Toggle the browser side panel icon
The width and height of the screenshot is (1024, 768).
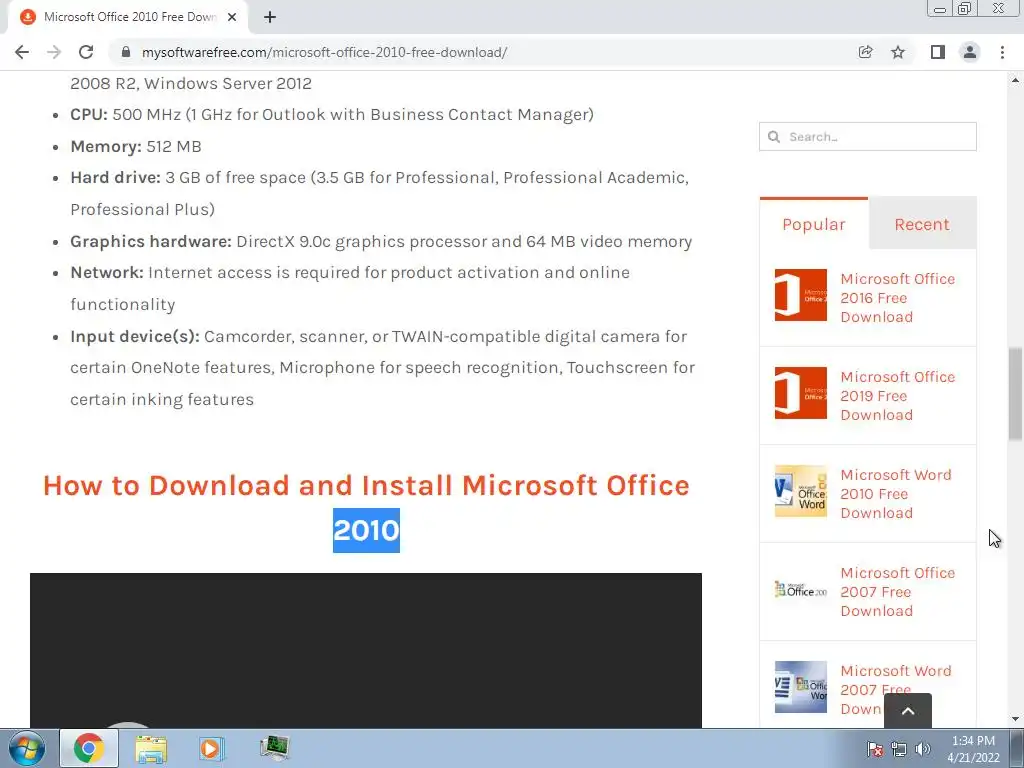pyautogui.click(x=938, y=52)
